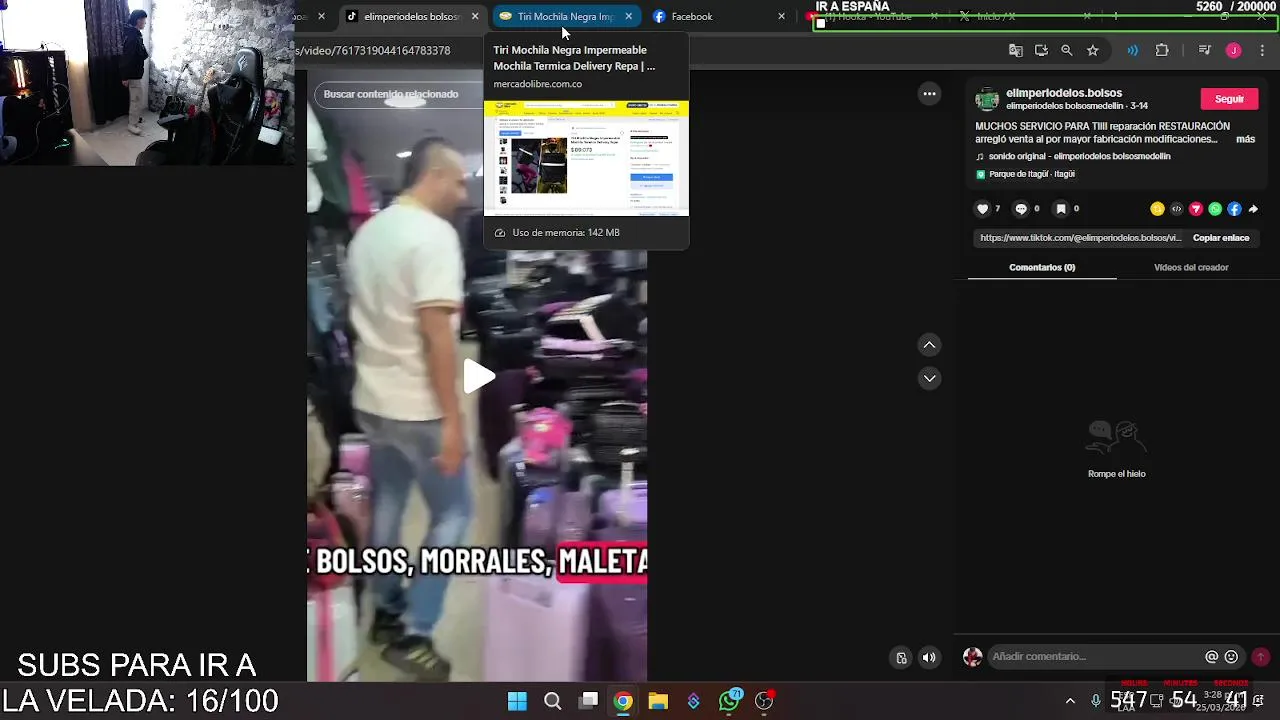Send to friends via red paper-plane icon
The image size is (1280, 720).
pos(1196,209)
